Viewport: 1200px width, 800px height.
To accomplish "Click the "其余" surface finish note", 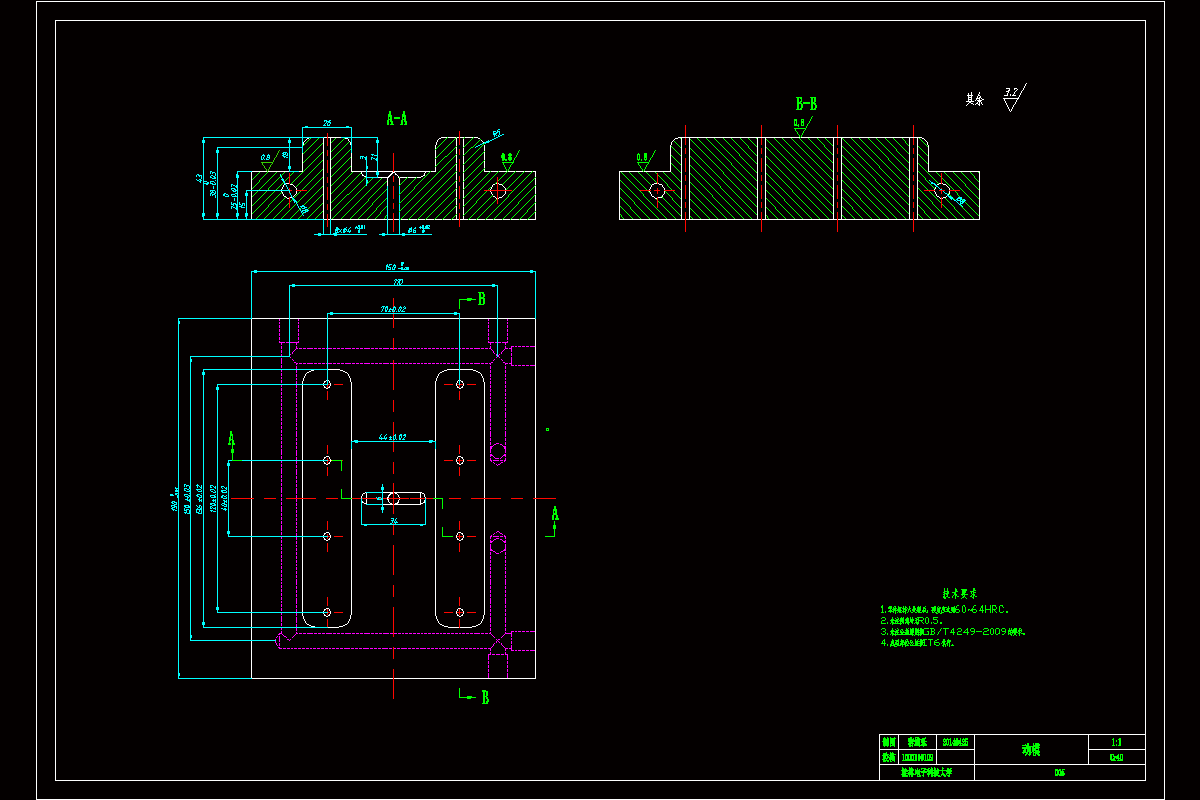I will [975, 99].
